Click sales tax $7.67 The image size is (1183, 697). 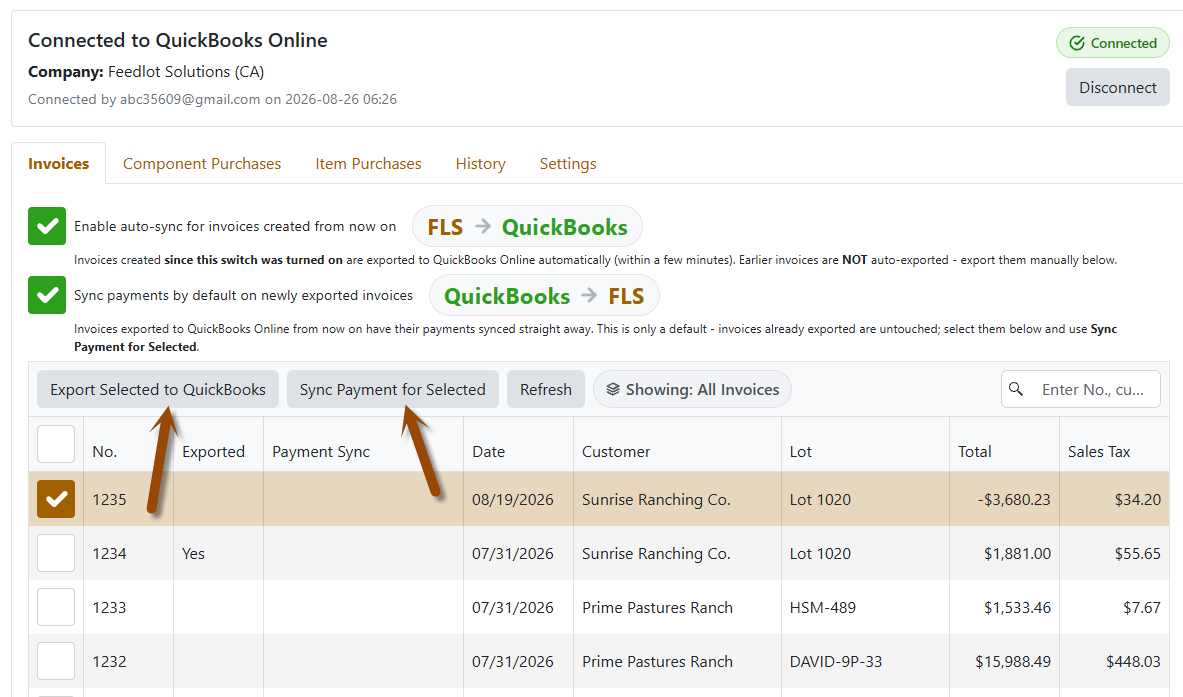coord(1142,607)
